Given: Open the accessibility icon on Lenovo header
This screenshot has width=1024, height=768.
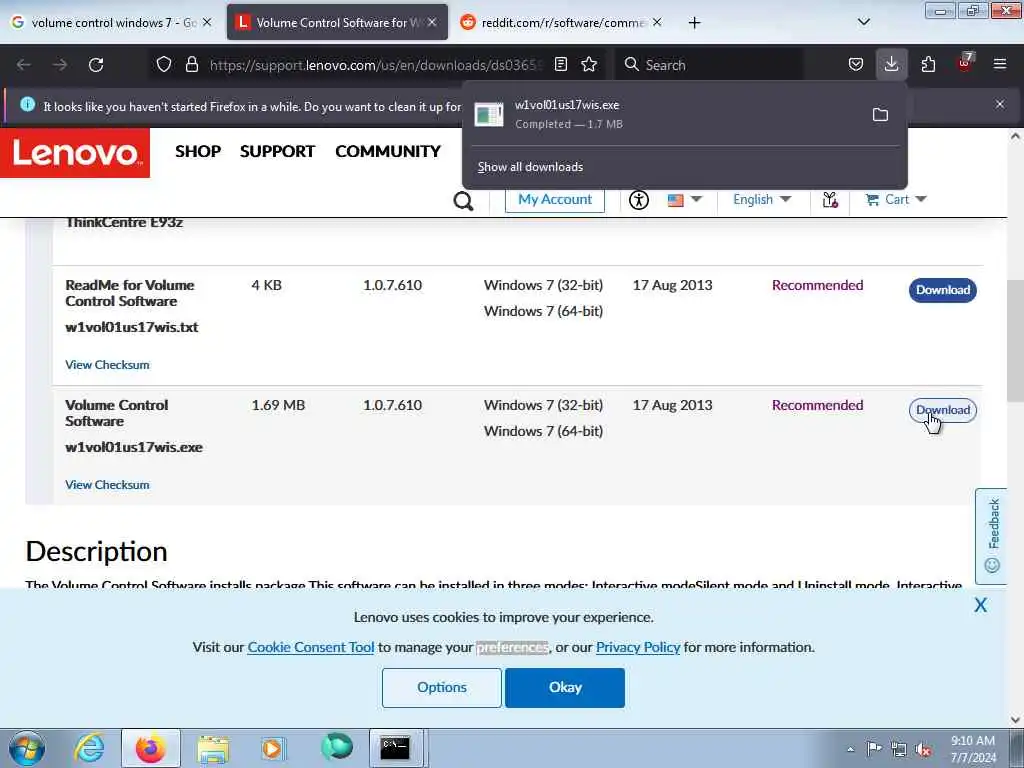Looking at the screenshot, I should (x=639, y=200).
